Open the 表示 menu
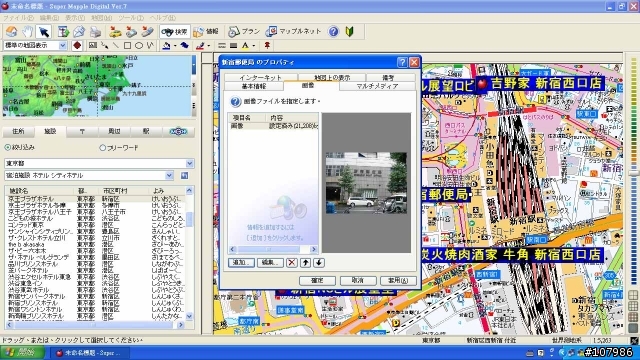The width and height of the screenshot is (640, 360). 75,18
